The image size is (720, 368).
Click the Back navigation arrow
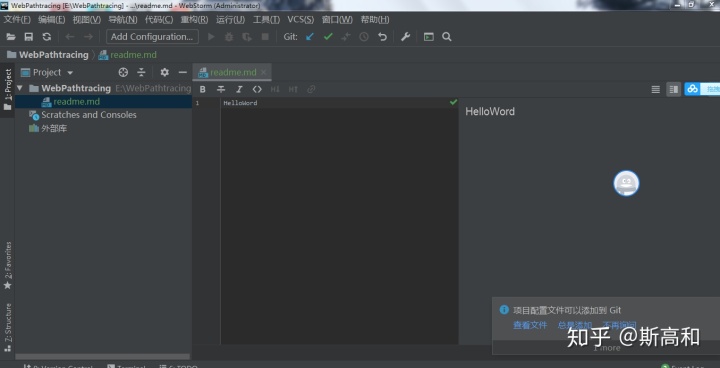click(x=70, y=37)
